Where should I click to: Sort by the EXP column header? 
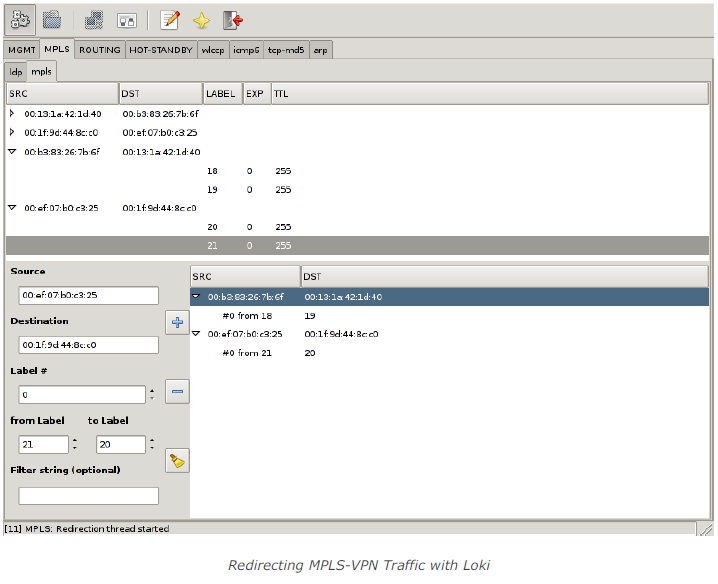coord(257,93)
